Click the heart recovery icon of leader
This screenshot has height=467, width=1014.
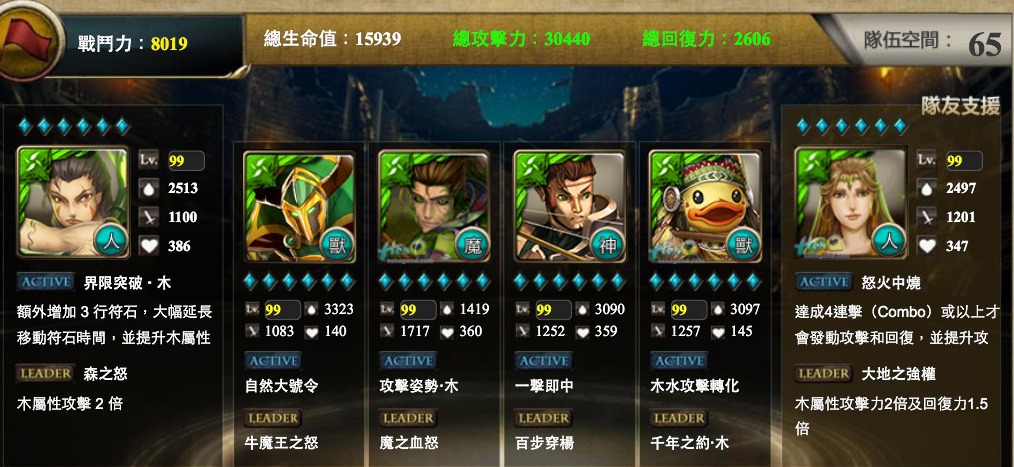149,246
